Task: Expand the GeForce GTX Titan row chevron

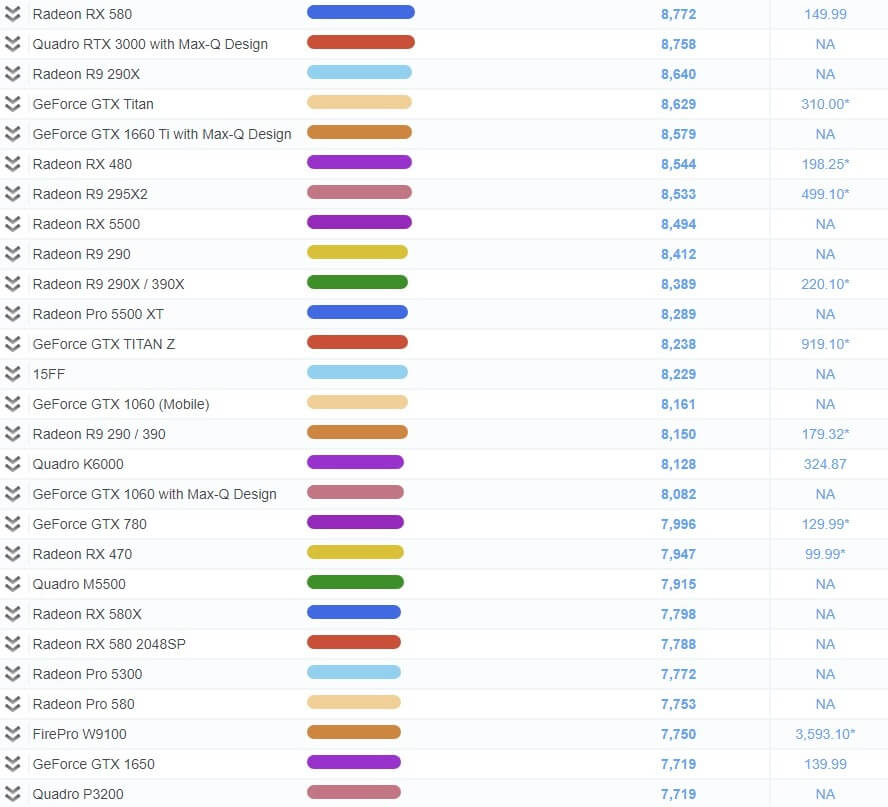Action: 12,104
